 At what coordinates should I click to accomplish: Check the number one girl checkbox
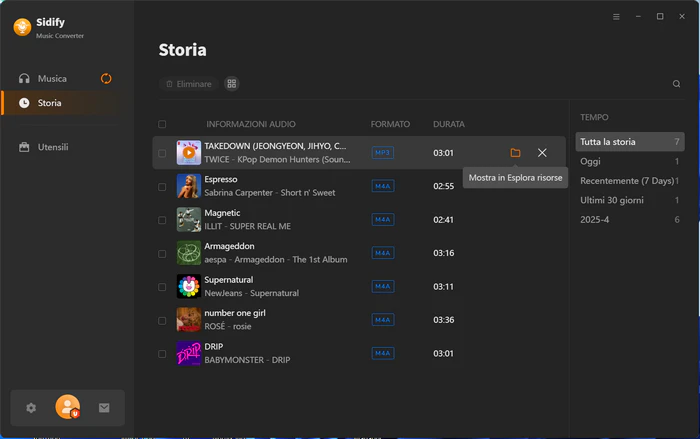point(162,321)
